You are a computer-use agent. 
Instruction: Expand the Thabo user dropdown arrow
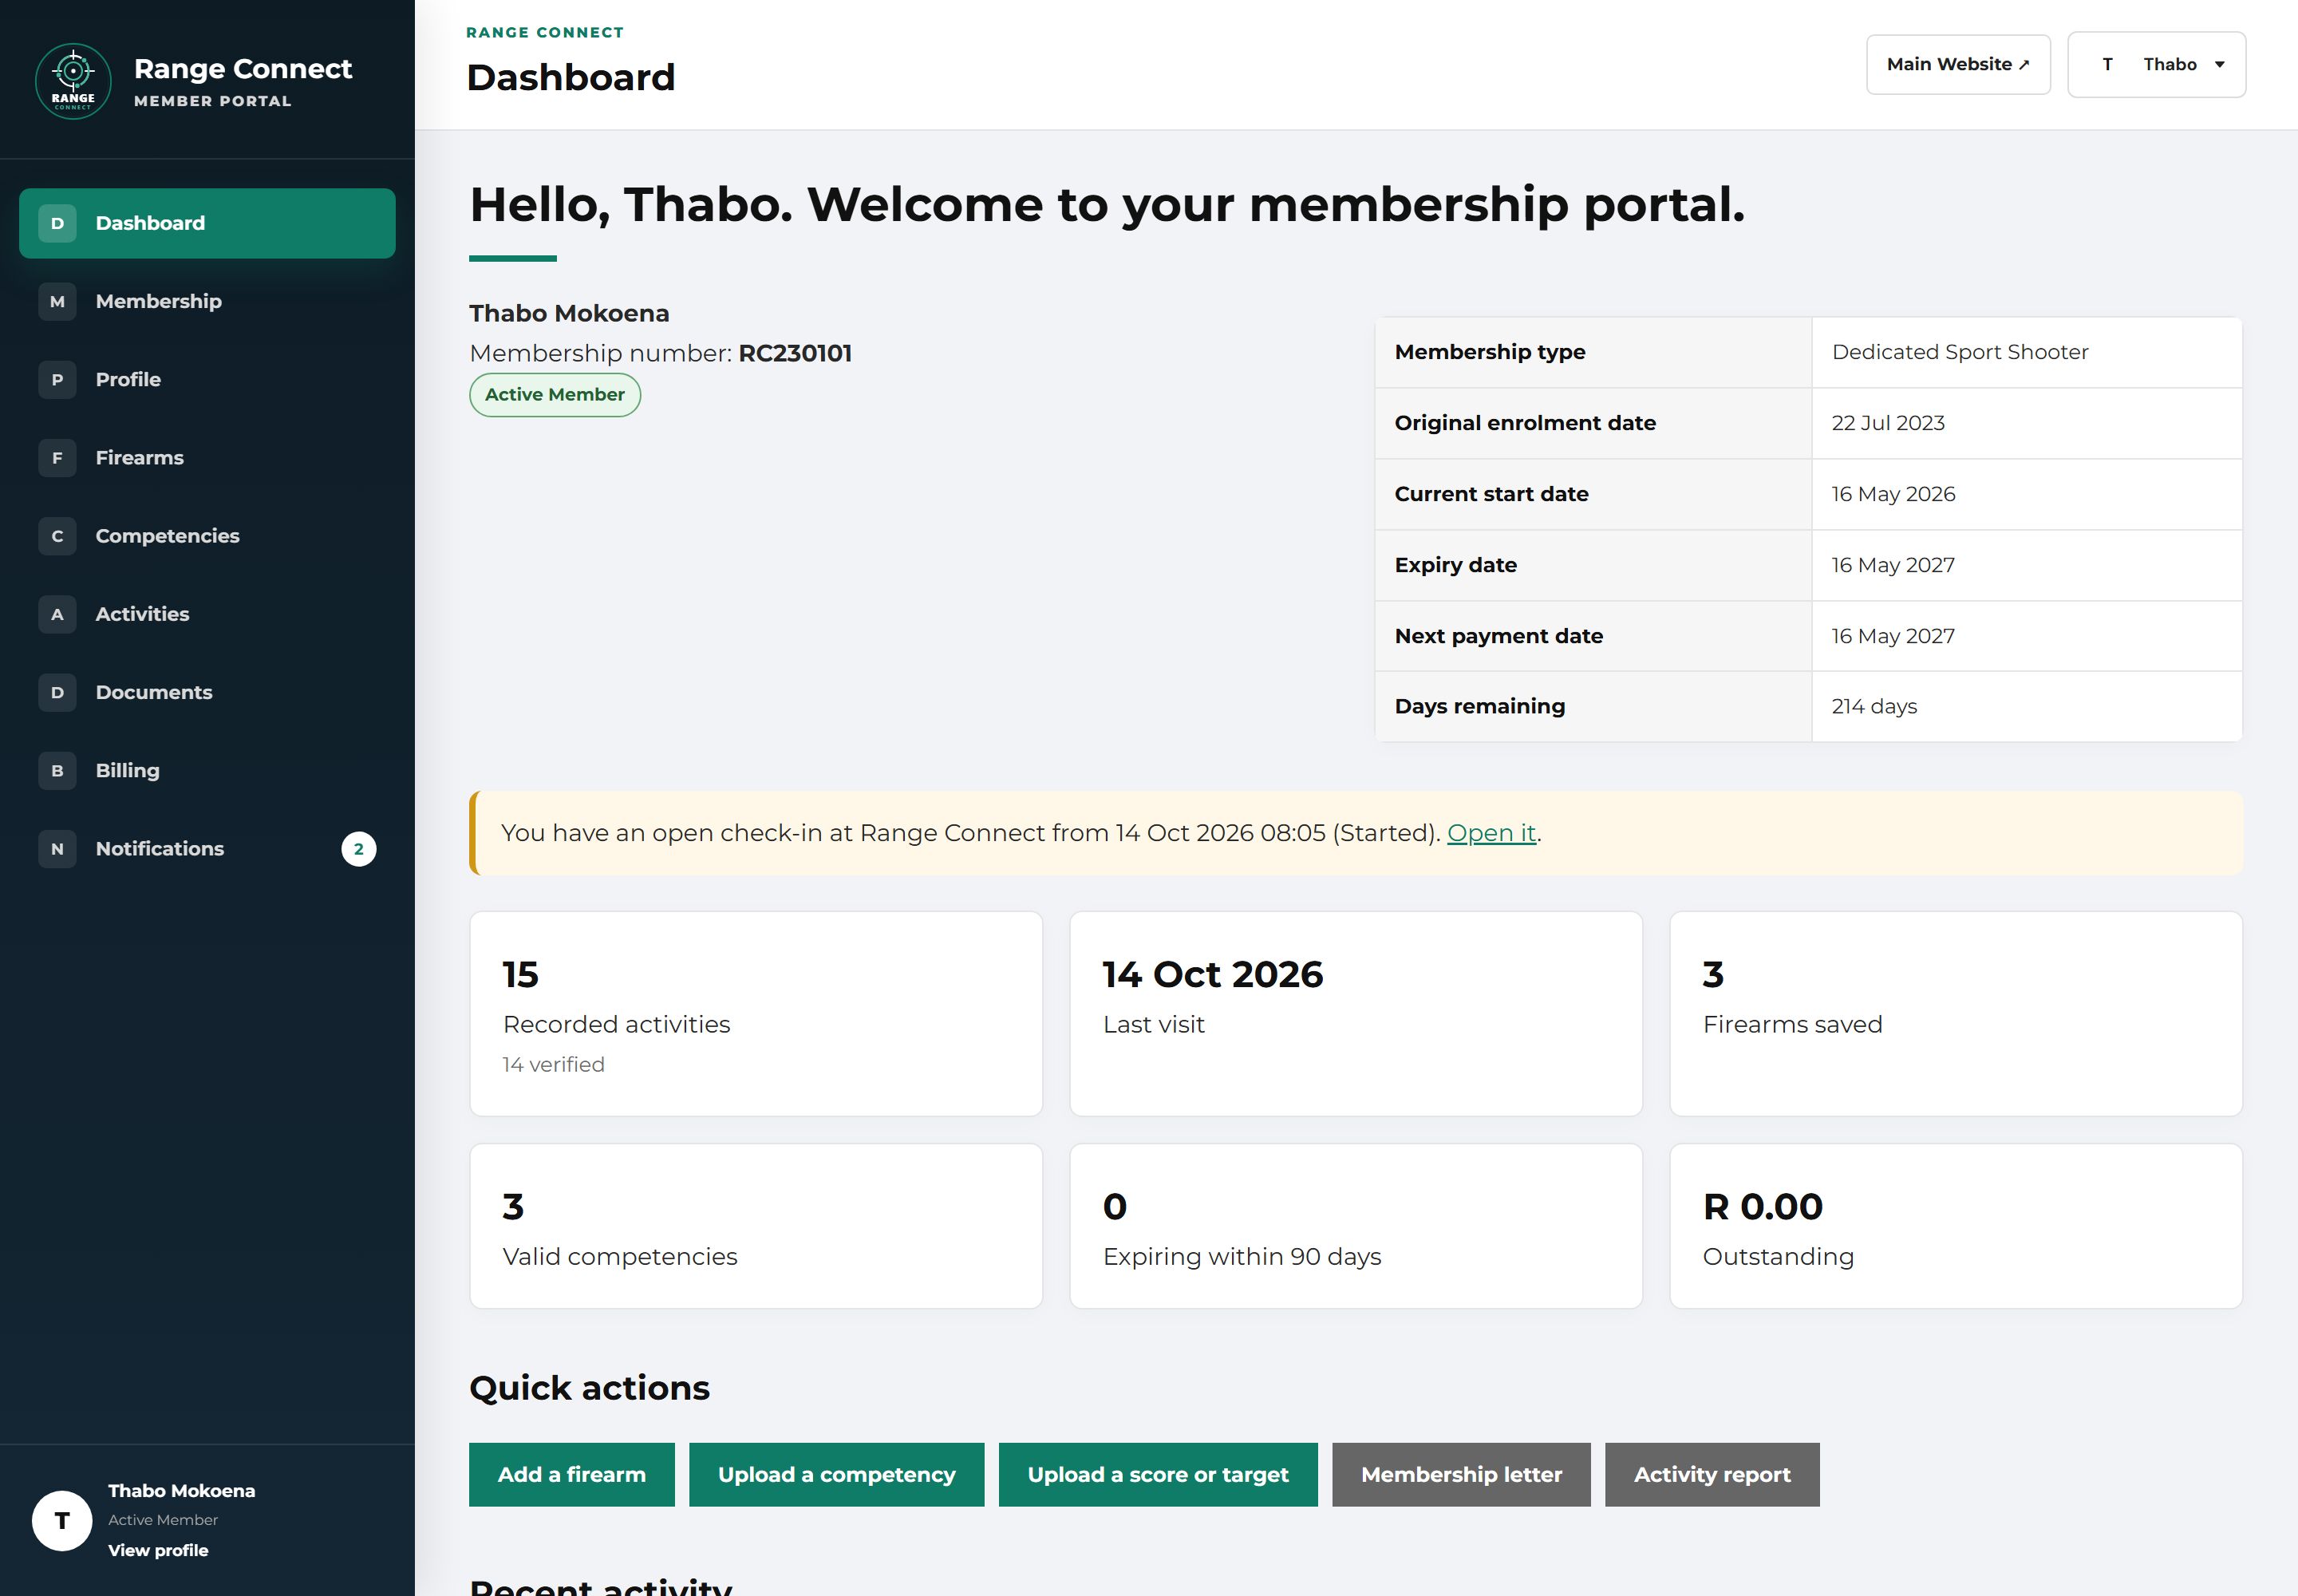2219,64
